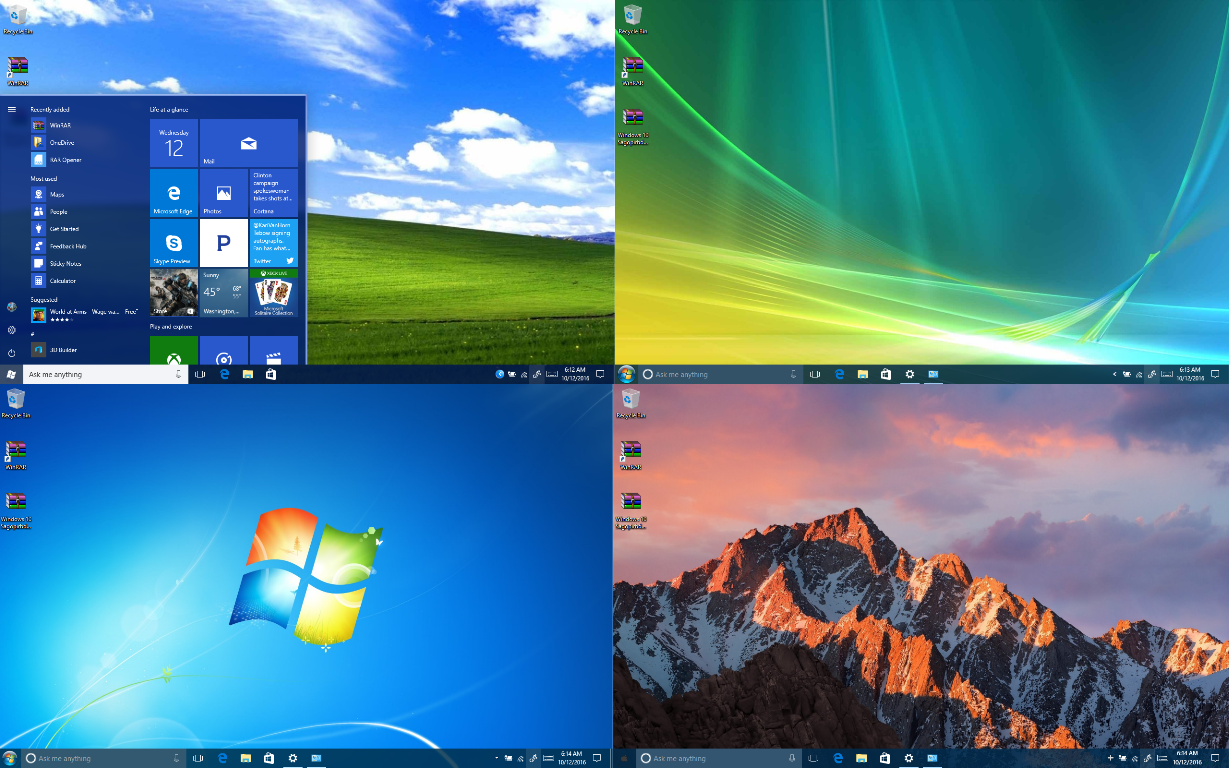This screenshot has width=1229, height=768.
Task: Show hidden tray icons on Windows 7 taskbar
Action: (496, 758)
